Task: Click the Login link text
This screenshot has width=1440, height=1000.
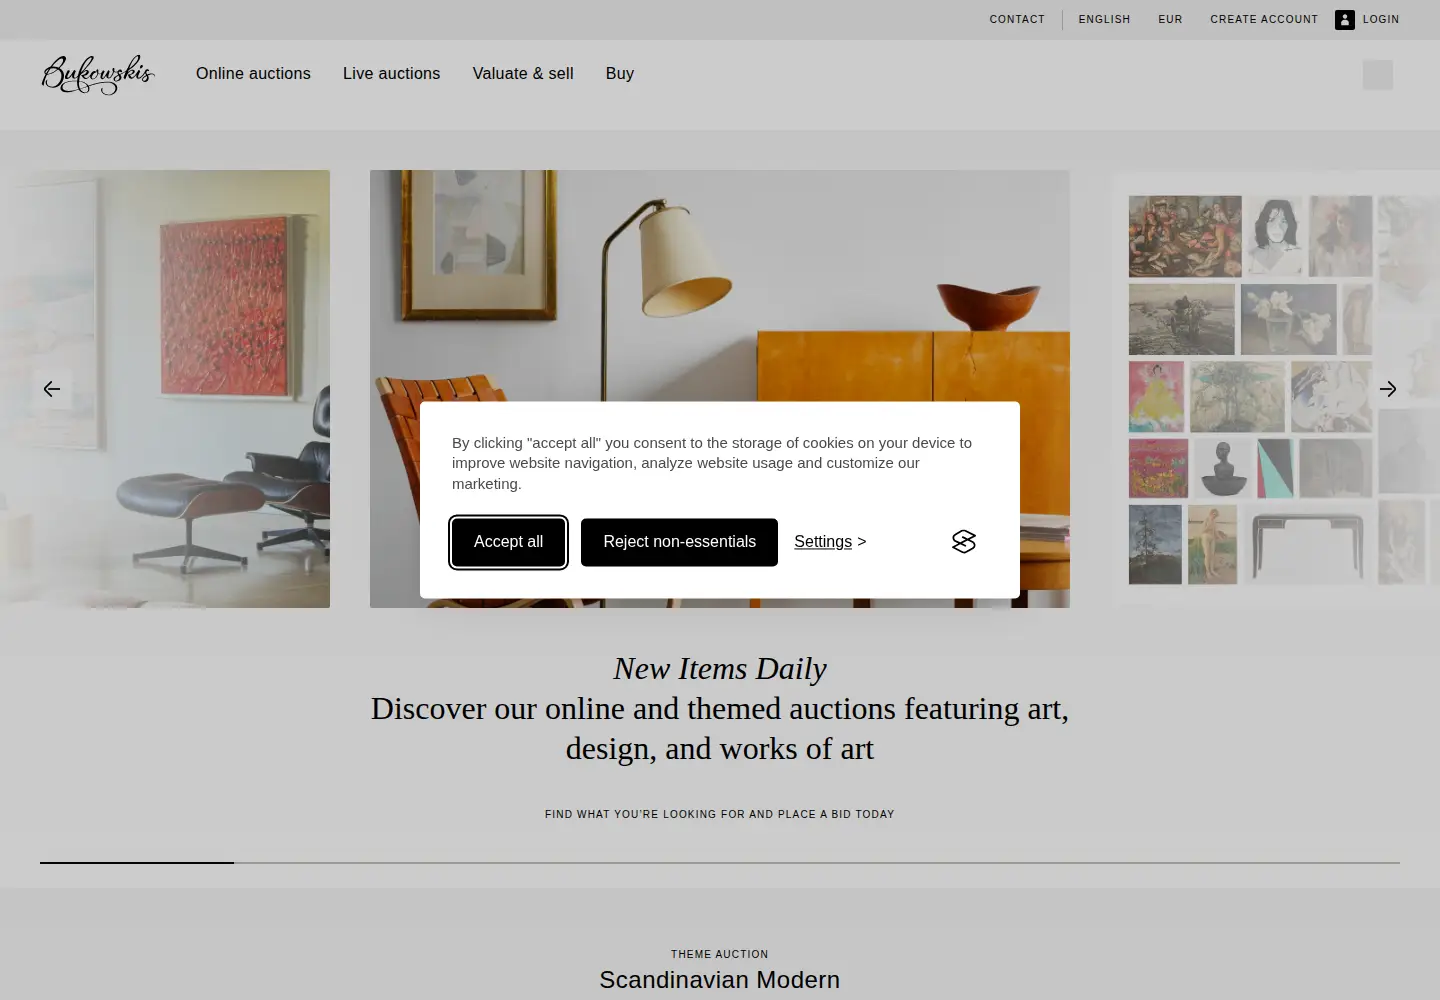Action: click(x=1381, y=20)
